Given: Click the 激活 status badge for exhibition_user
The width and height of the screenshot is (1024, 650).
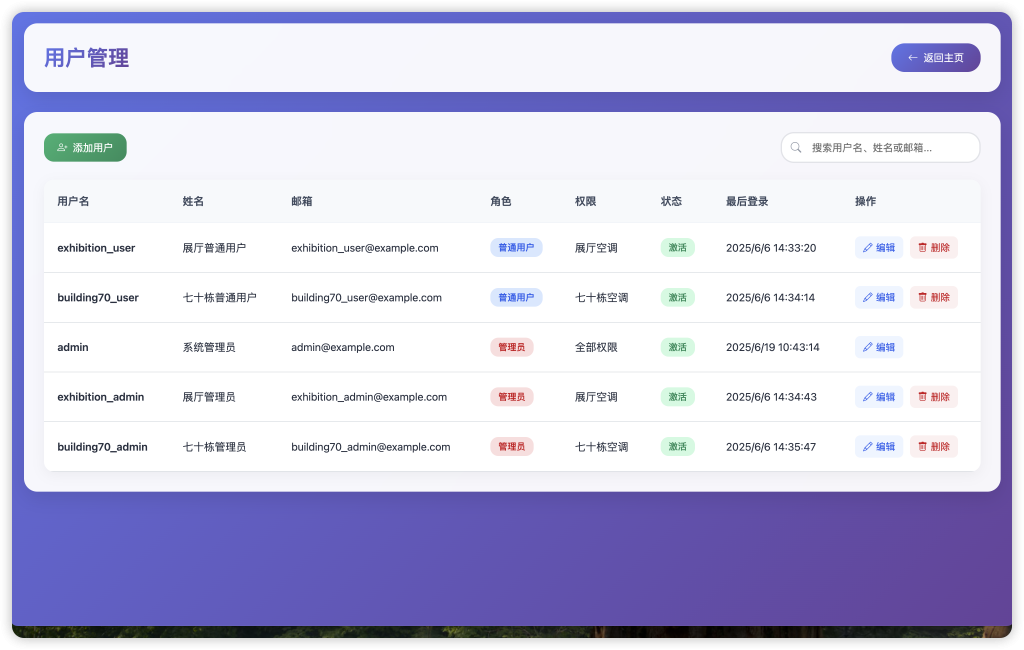Looking at the screenshot, I should coord(677,248).
